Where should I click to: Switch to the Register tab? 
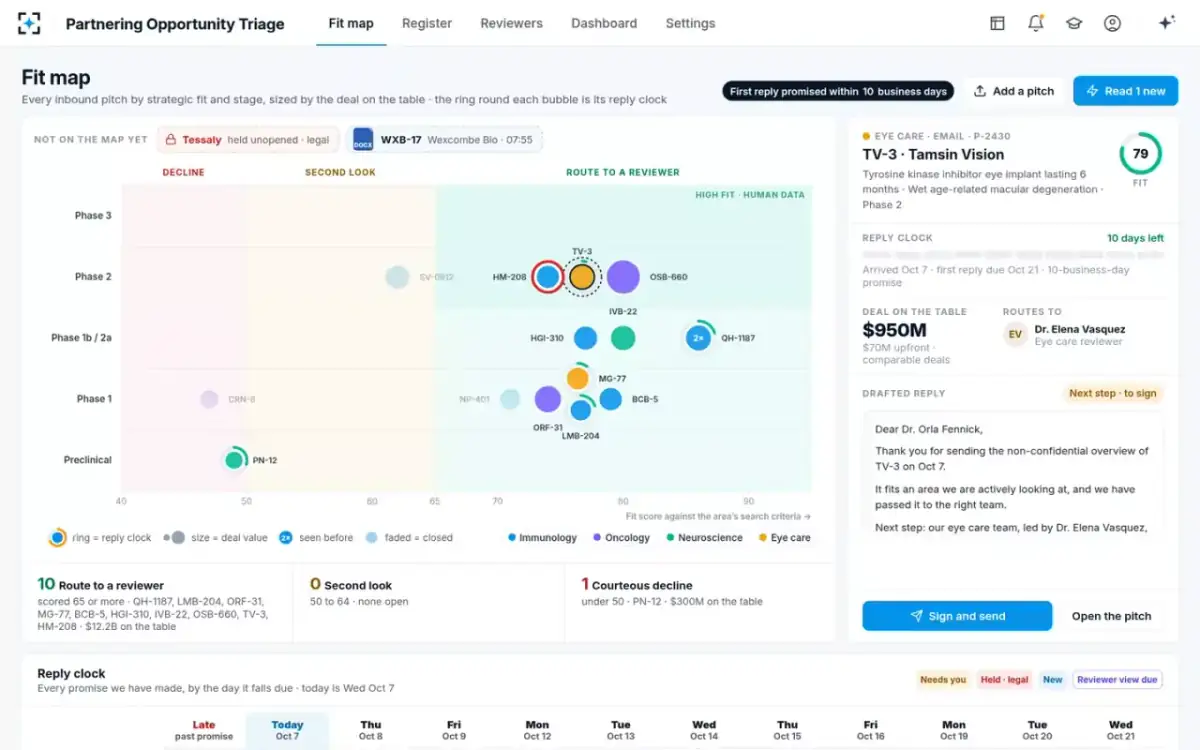[x=427, y=23]
